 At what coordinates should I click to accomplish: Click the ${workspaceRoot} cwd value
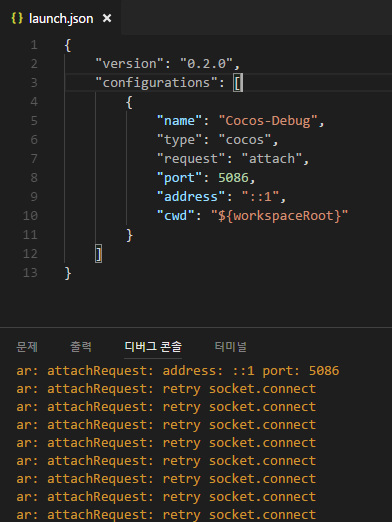click(x=279, y=216)
